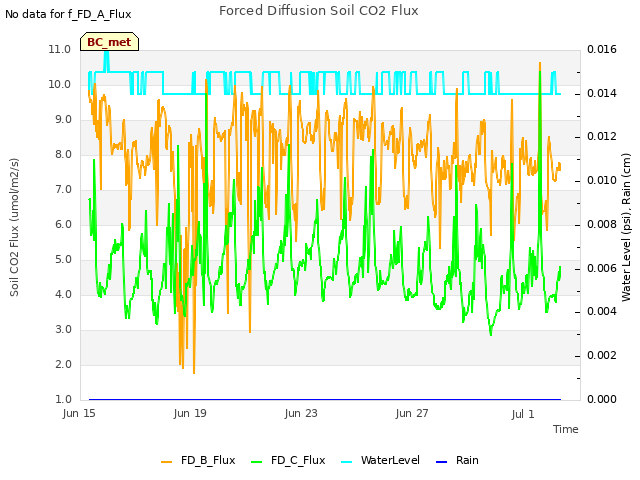Click the 1.0 left axis value
Viewport: 640px width, 480px height.
click(63, 399)
